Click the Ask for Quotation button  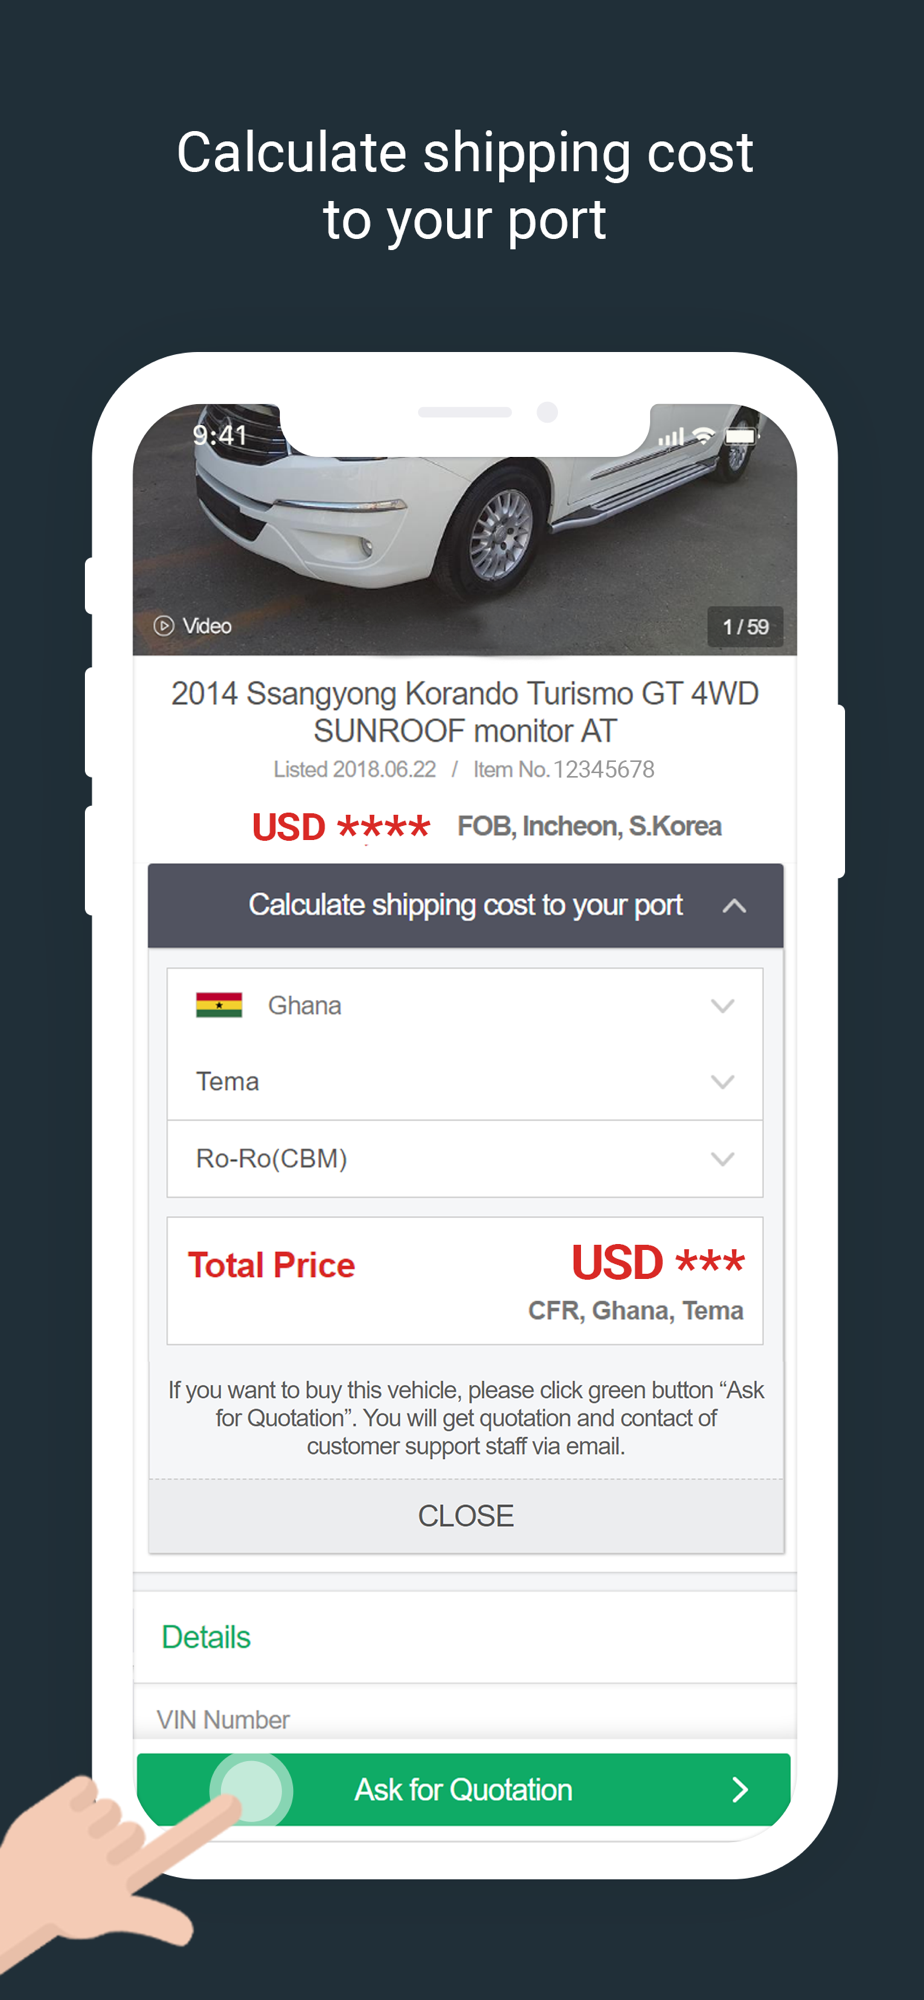(x=464, y=1789)
